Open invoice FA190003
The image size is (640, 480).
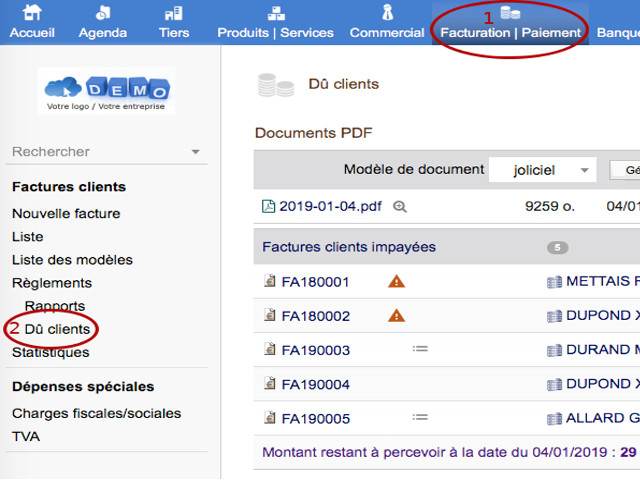(x=316, y=350)
